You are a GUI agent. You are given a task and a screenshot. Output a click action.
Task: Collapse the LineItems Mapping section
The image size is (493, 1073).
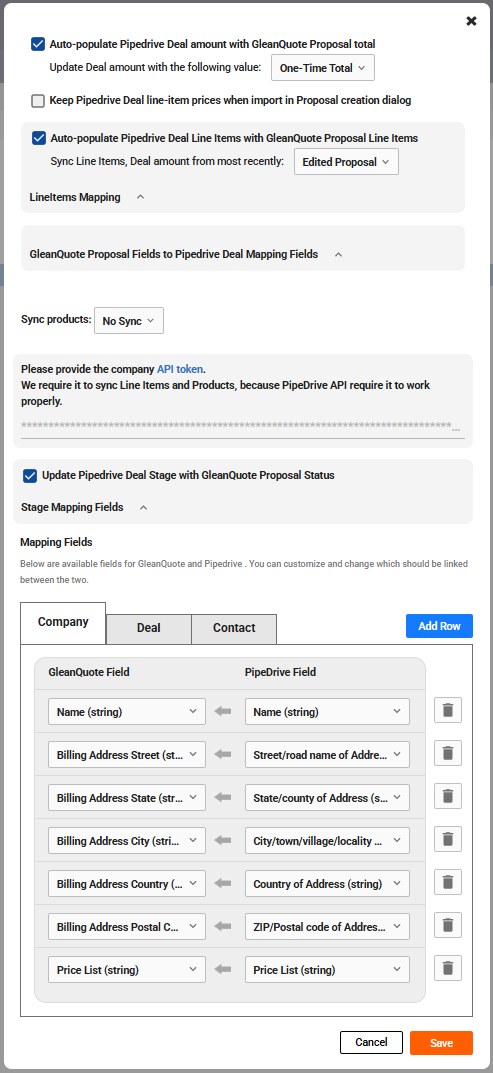click(140, 197)
